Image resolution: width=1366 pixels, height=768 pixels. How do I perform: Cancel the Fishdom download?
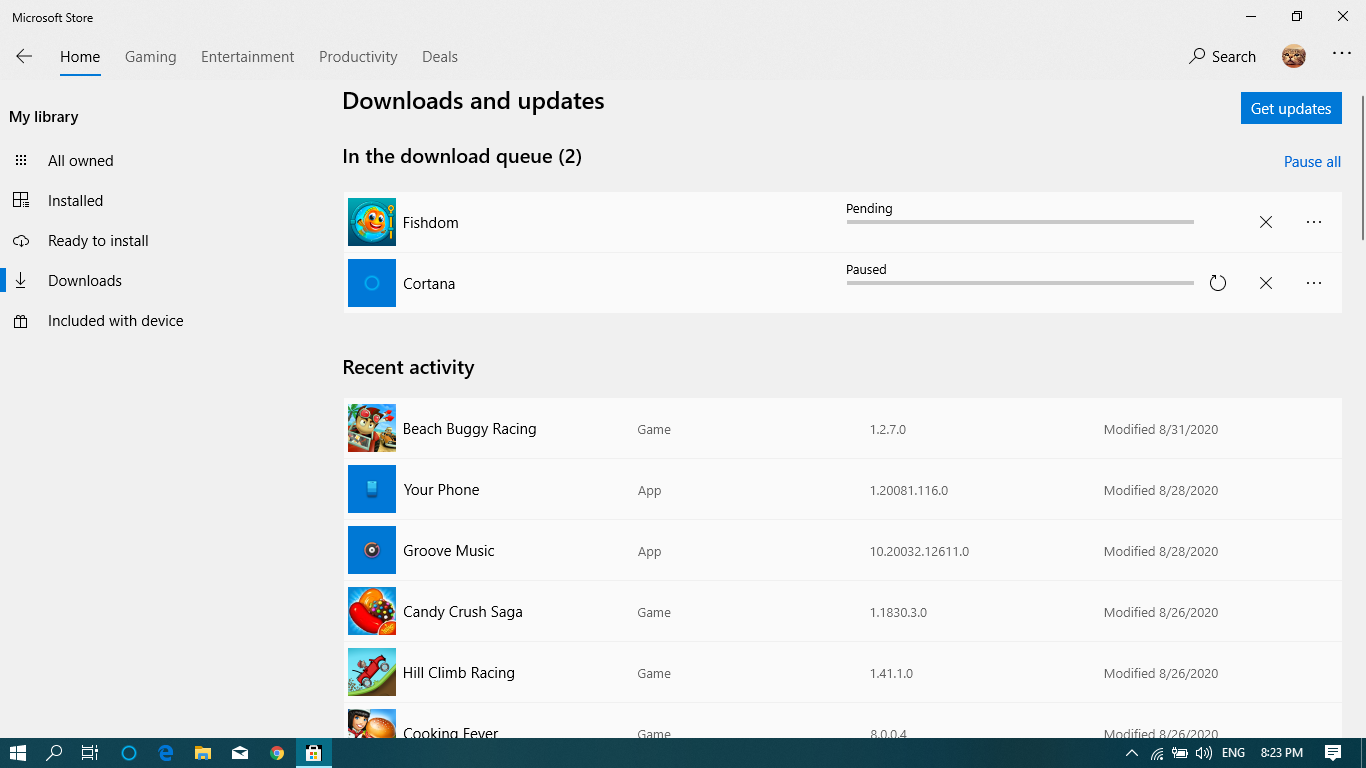[1266, 222]
